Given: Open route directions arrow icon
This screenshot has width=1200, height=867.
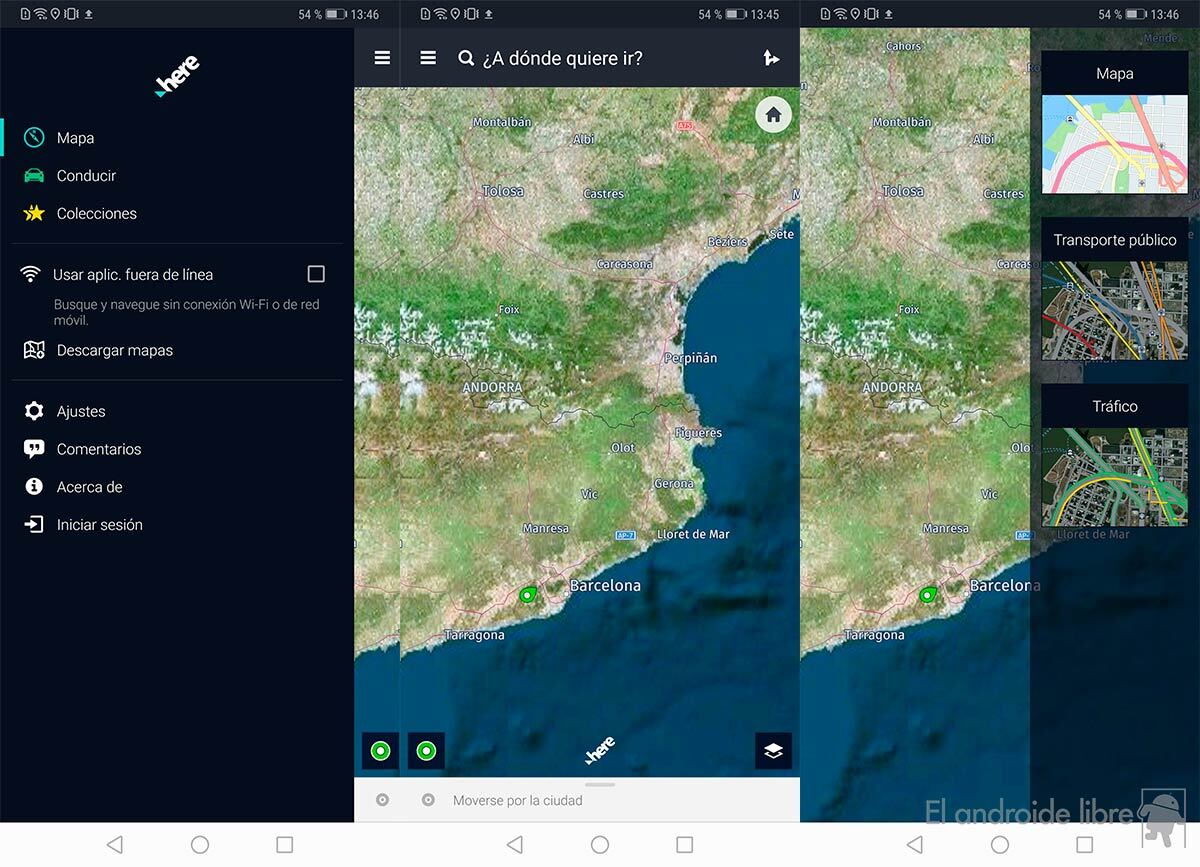Looking at the screenshot, I should pos(771,58).
